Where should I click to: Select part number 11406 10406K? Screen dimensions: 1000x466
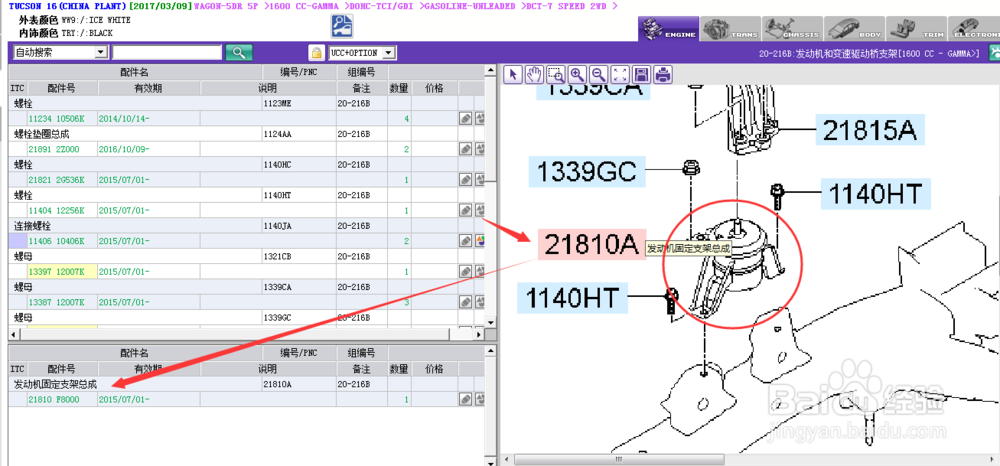click(x=56, y=241)
